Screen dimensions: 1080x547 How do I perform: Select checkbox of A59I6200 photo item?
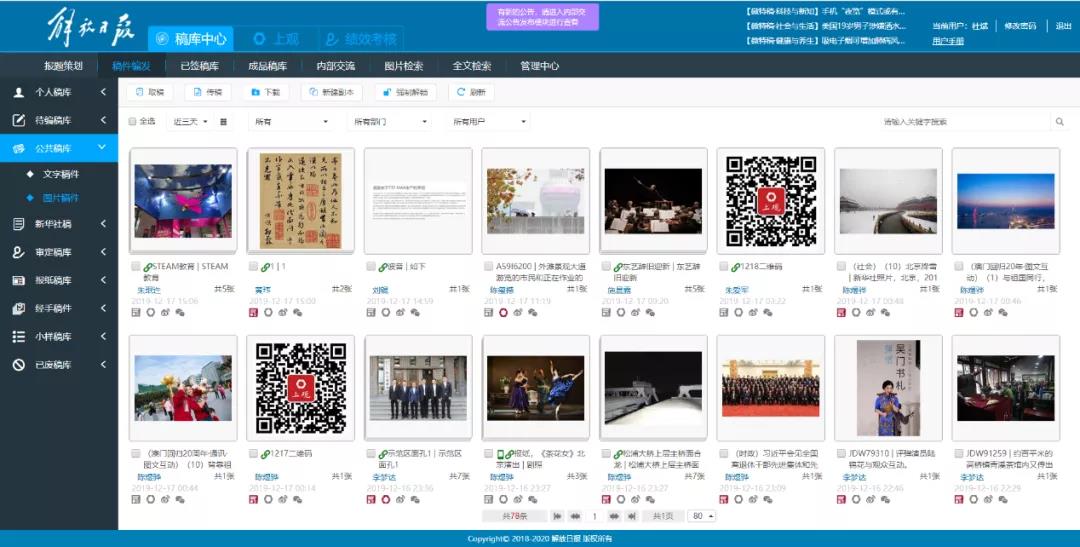(487, 267)
